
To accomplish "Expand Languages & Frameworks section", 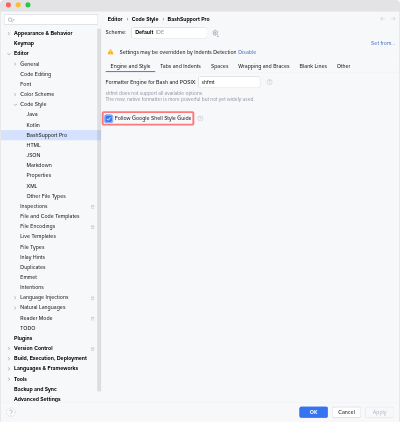I will click(9, 368).
